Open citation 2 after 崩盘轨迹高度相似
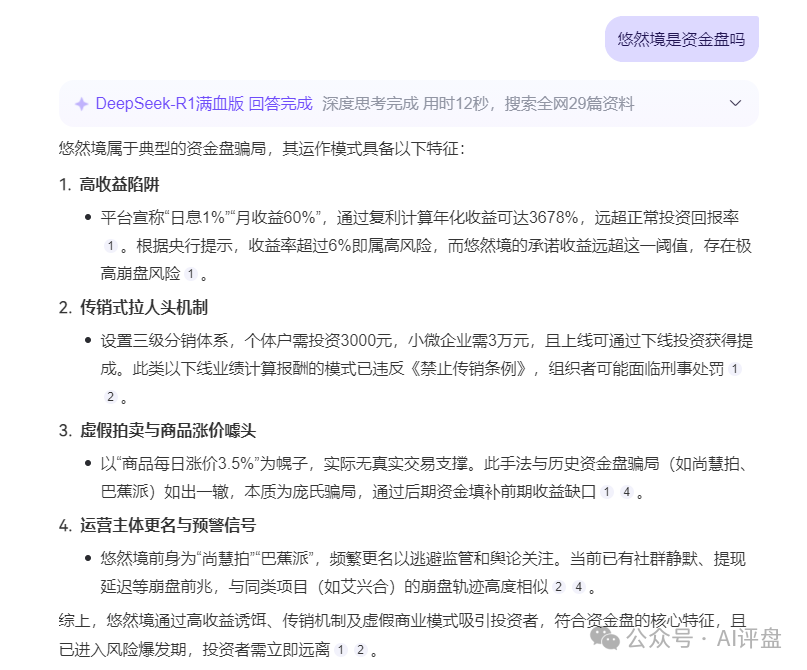807x670 pixels. 559,587
